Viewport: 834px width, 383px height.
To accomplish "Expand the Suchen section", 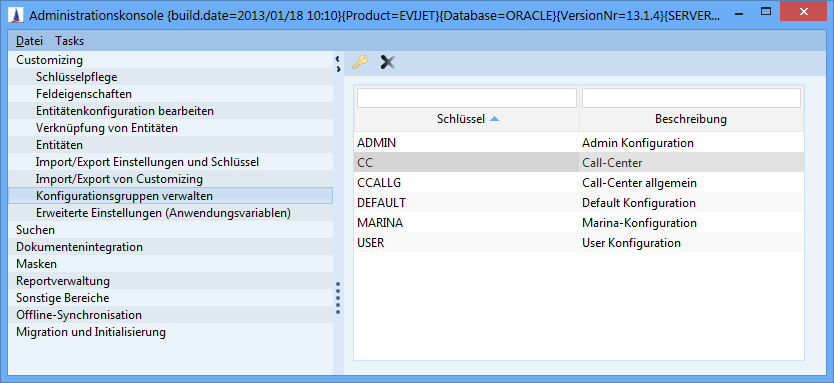I will pos(171,230).
